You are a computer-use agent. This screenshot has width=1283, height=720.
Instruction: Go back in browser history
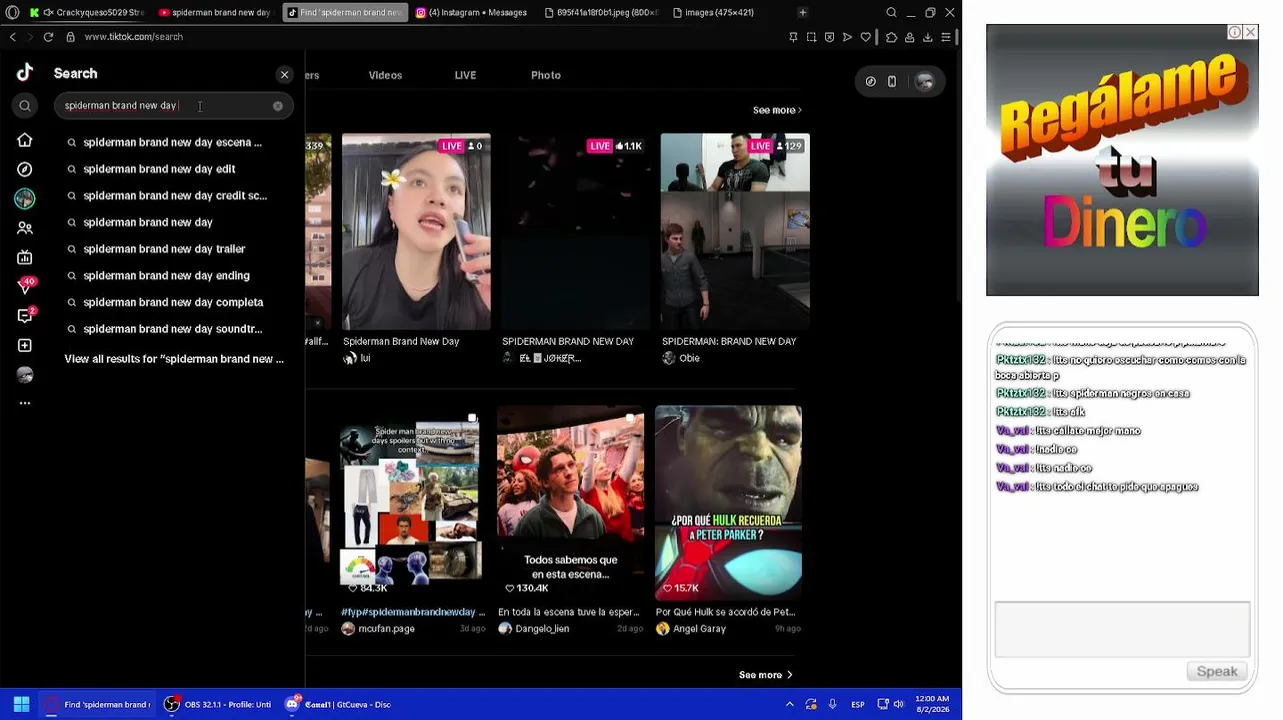[x=12, y=37]
